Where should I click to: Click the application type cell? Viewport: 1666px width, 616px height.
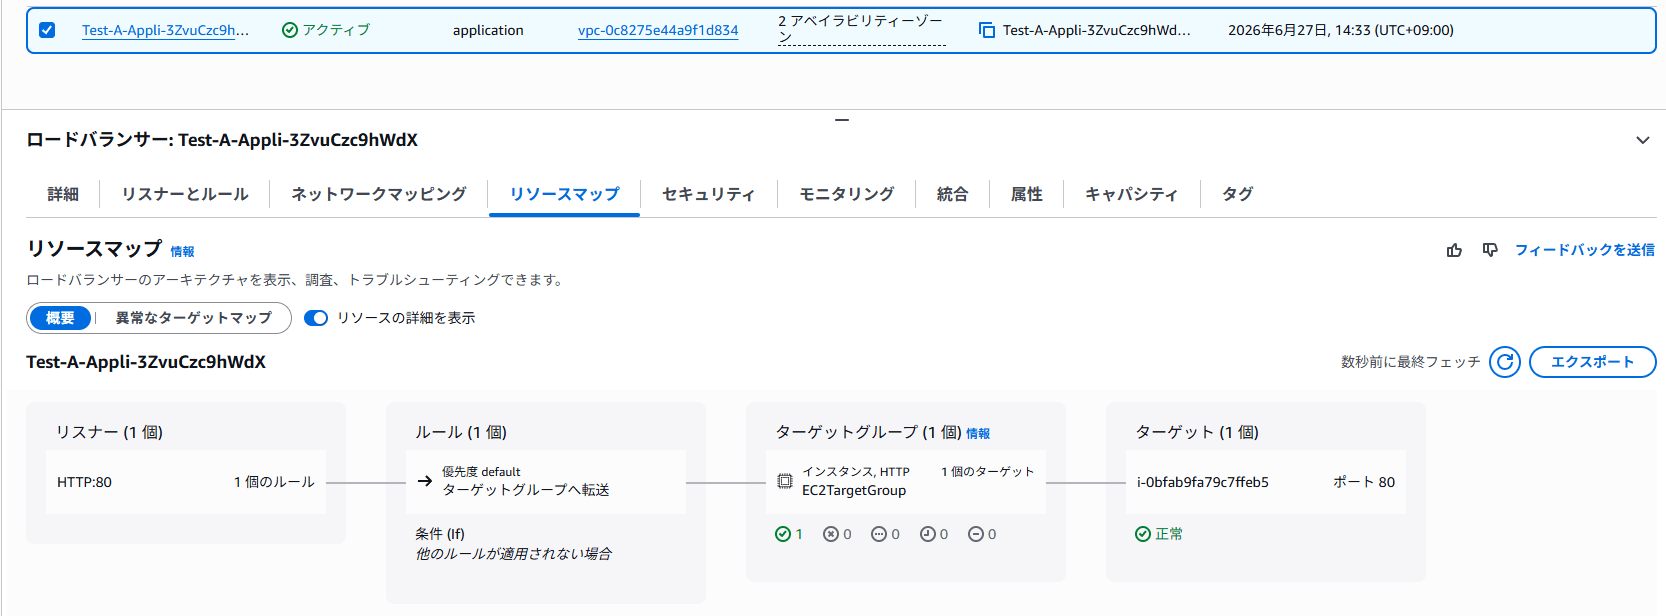pos(488,30)
